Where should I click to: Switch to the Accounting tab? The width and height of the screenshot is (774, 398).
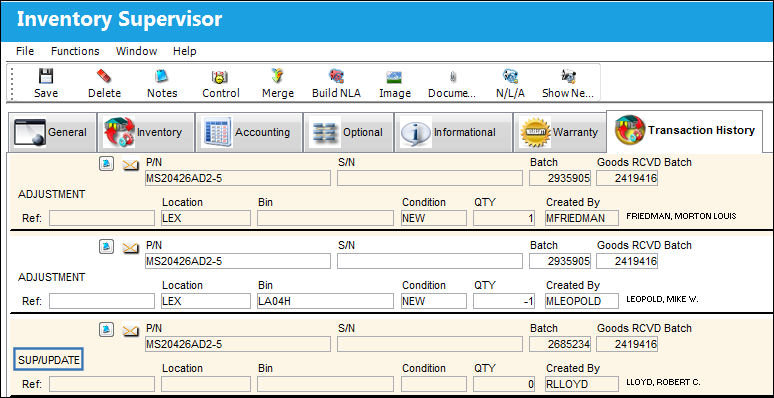(249, 132)
